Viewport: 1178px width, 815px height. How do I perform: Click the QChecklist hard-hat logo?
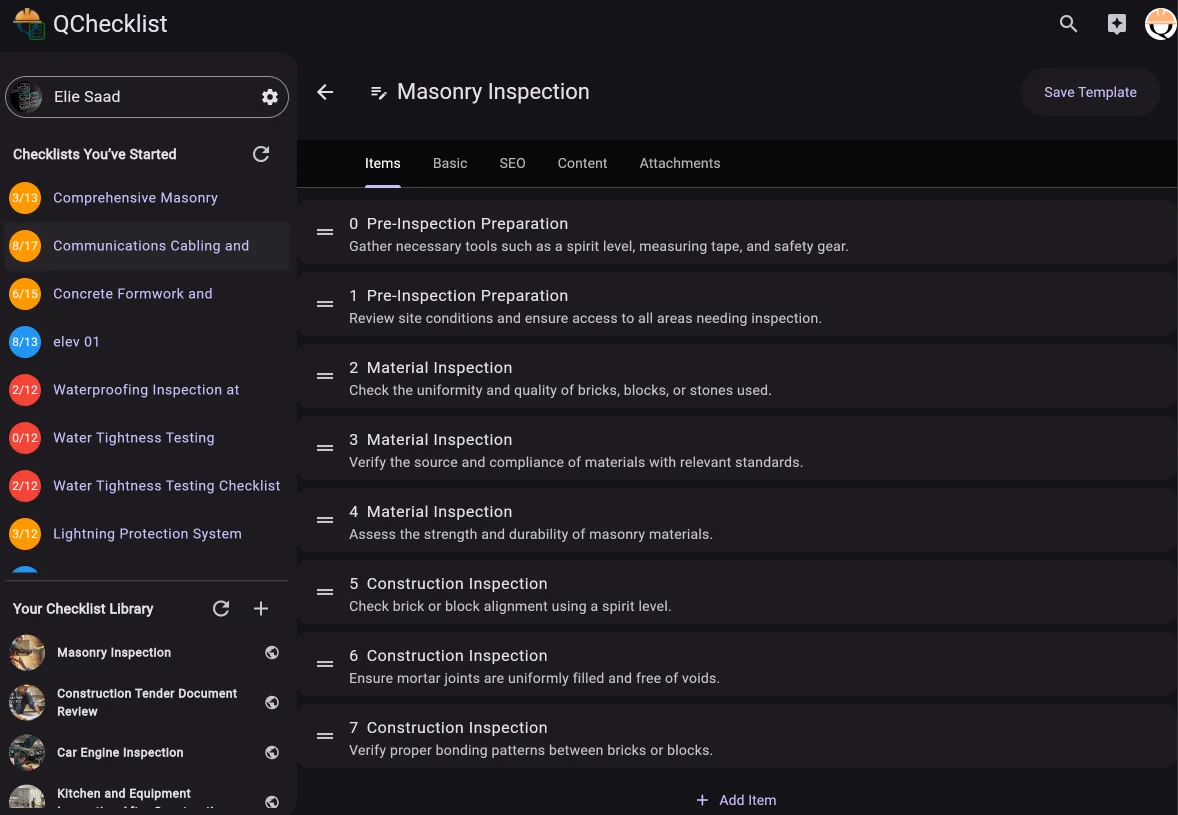point(29,22)
